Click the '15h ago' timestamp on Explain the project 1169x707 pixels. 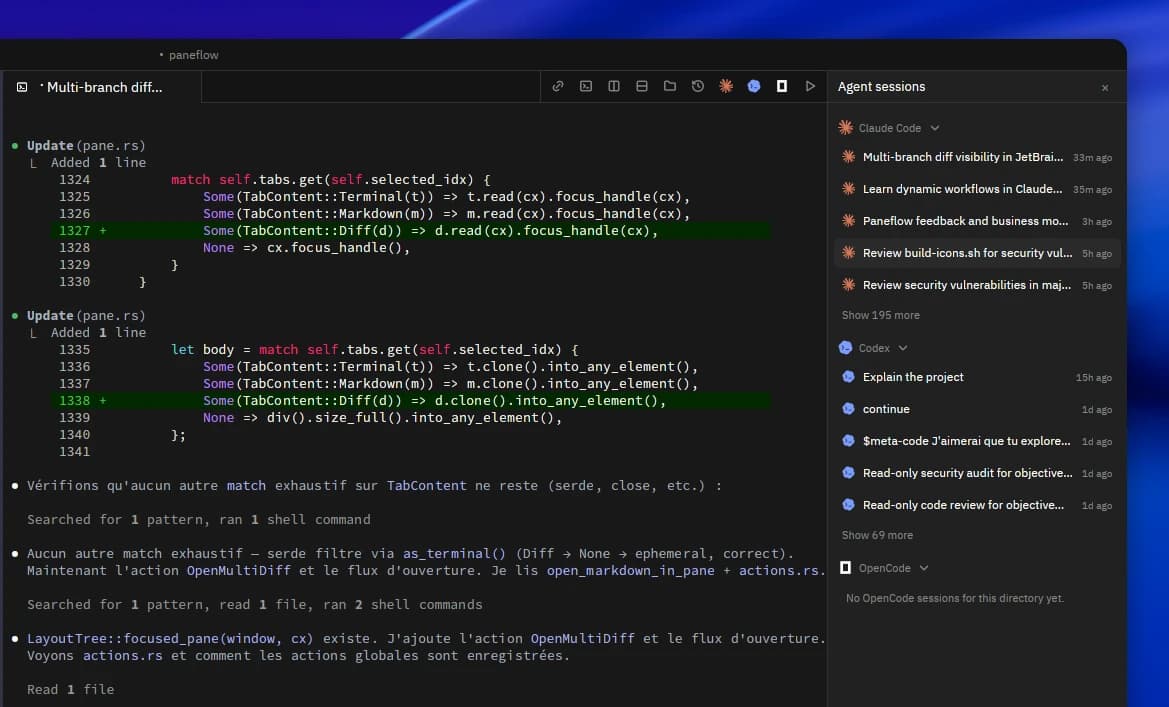[1094, 378]
